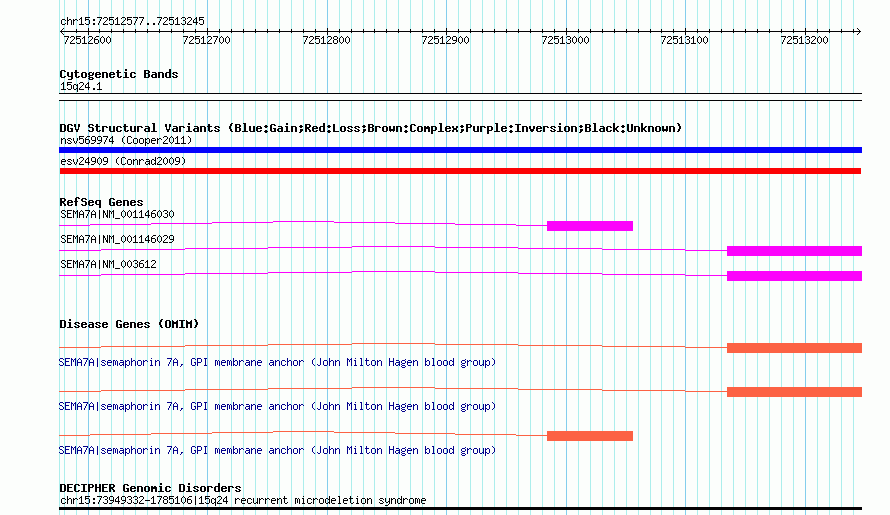Click the 72513000 ruler tick label
Screen dimensions: 890x515
pyautogui.click(x=565, y=40)
